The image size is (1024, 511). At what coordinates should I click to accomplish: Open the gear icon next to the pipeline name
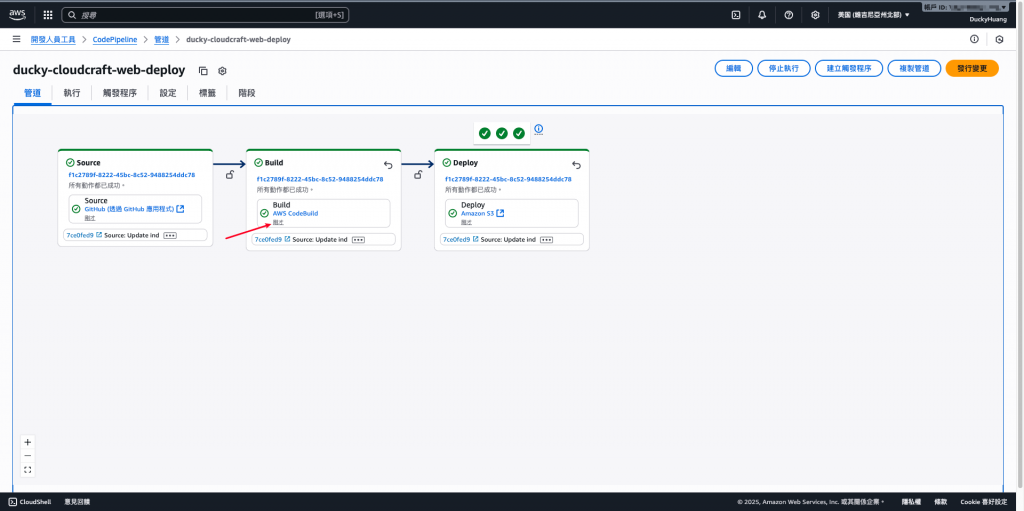(x=222, y=71)
